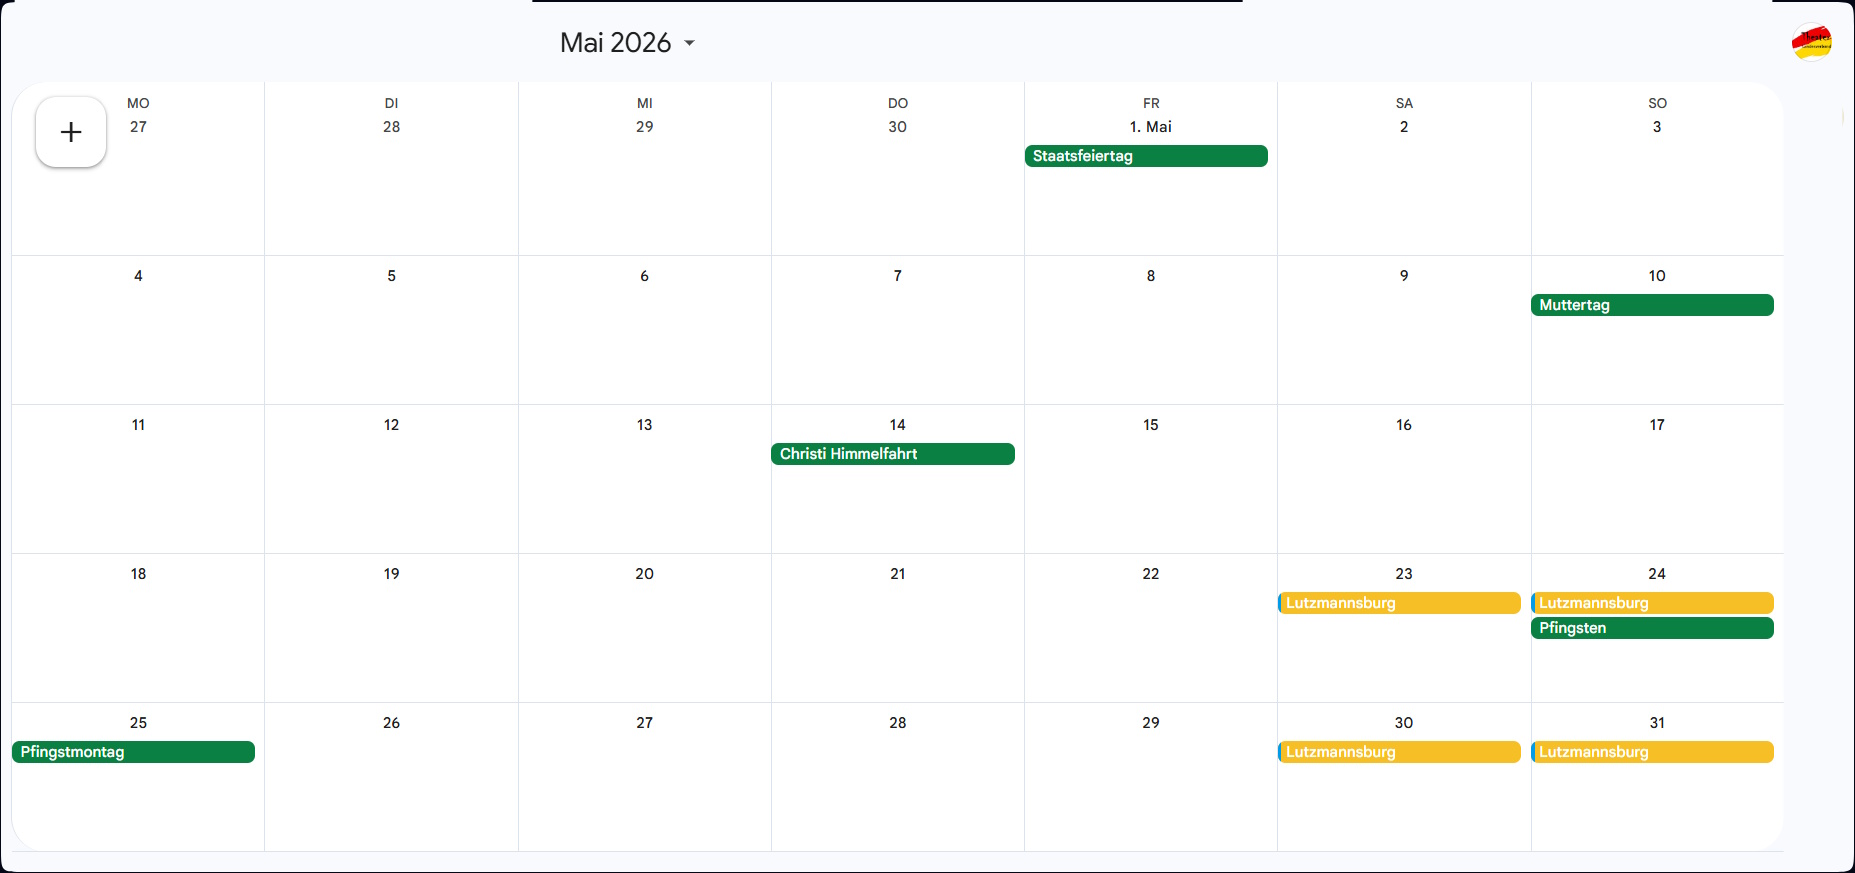Open the Pfingstmontag event on May 25
The width and height of the screenshot is (1855, 873).
tap(133, 752)
